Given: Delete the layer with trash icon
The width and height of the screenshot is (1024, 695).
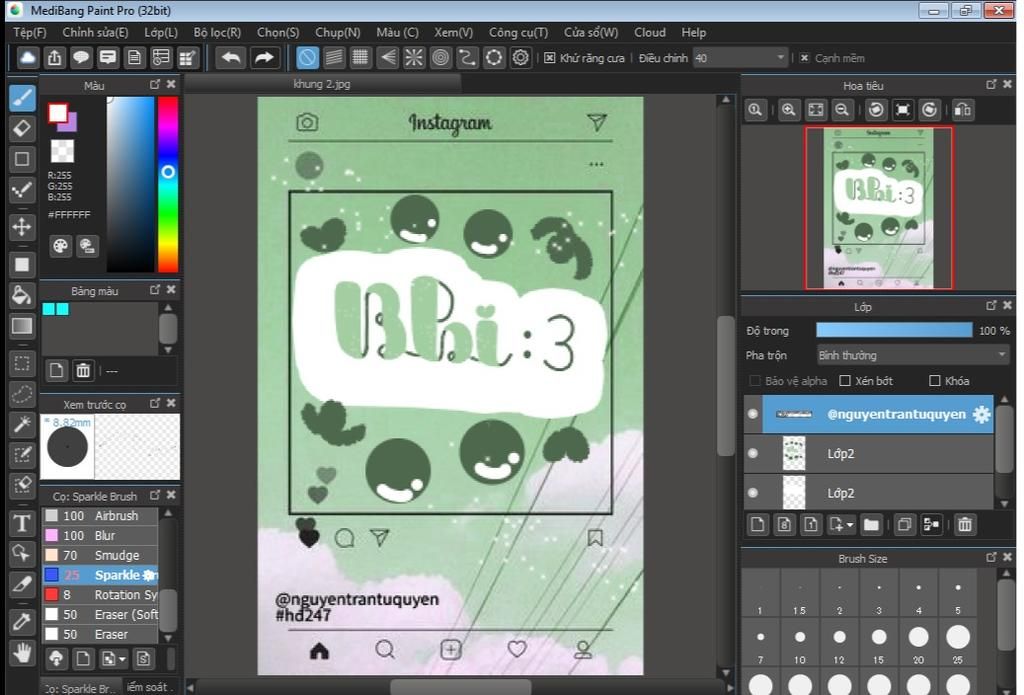Looking at the screenshot, I should point(965,524).
